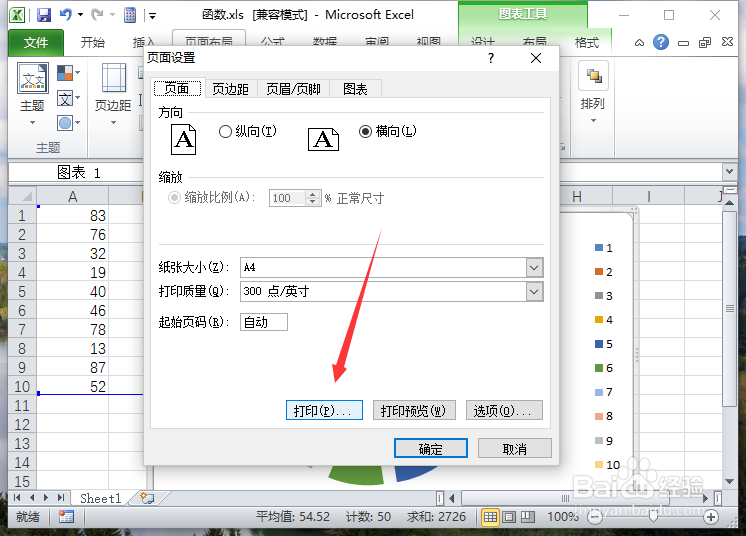Click the First page number (起始页码) field
The image size is (746, 536).
point(264,322)
